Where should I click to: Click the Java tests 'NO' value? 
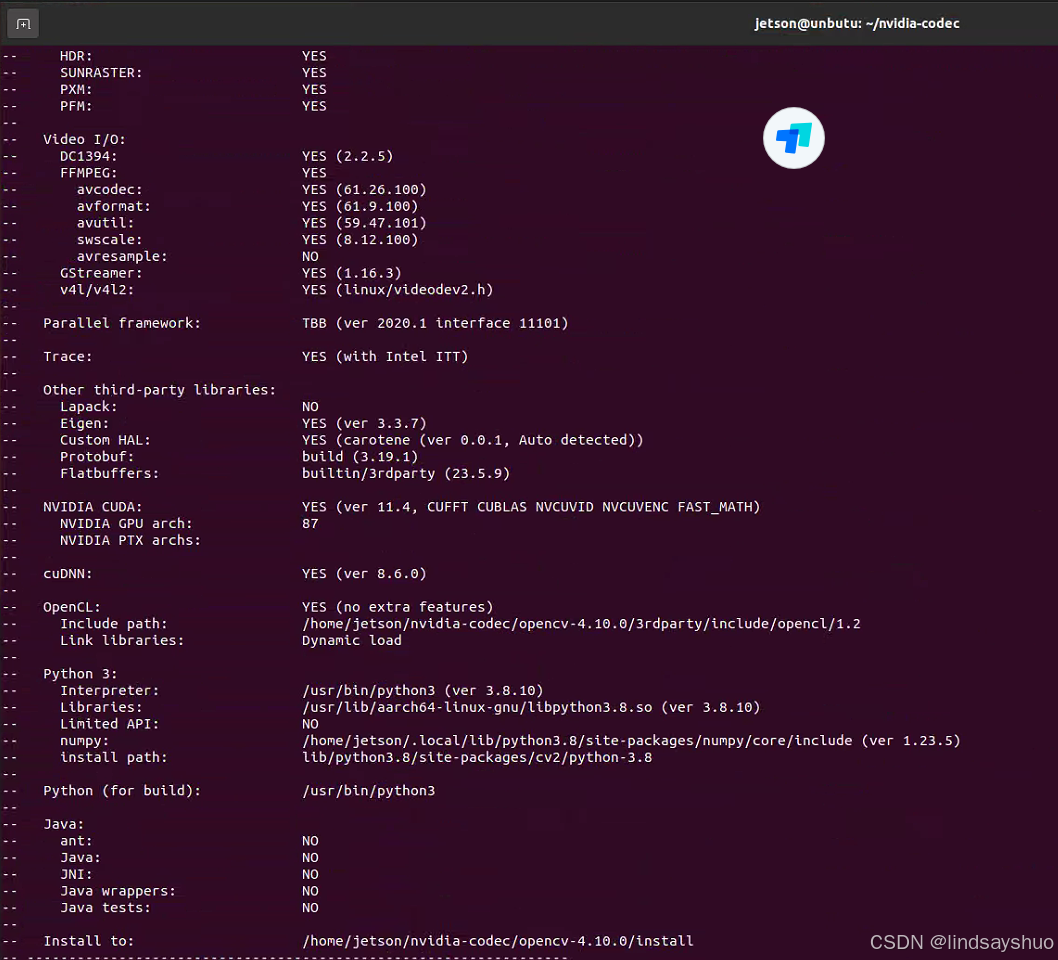click(x=310, y=908)
